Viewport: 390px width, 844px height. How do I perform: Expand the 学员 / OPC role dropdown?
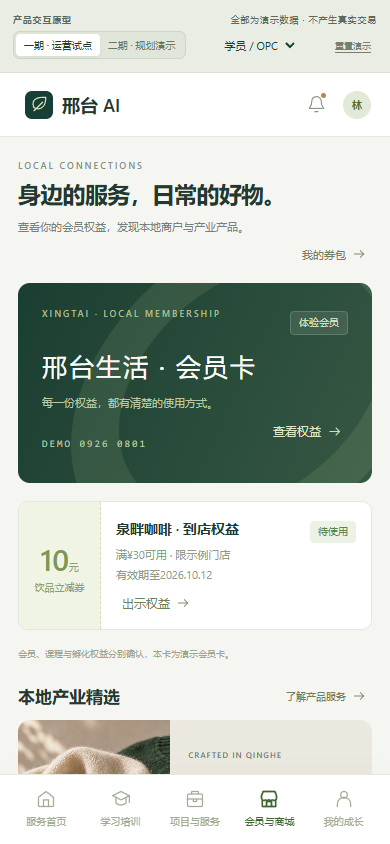[259, 46]
